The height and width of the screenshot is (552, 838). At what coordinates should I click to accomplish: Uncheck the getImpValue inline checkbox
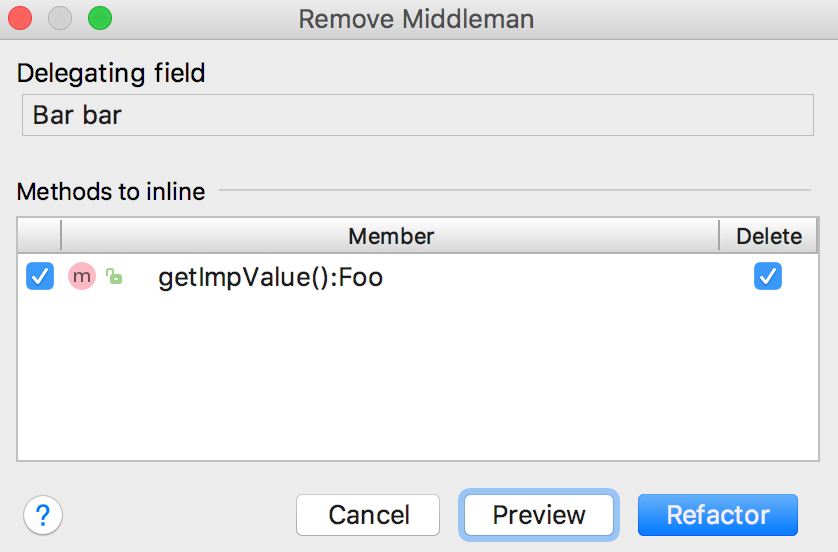tap(40, 276)
